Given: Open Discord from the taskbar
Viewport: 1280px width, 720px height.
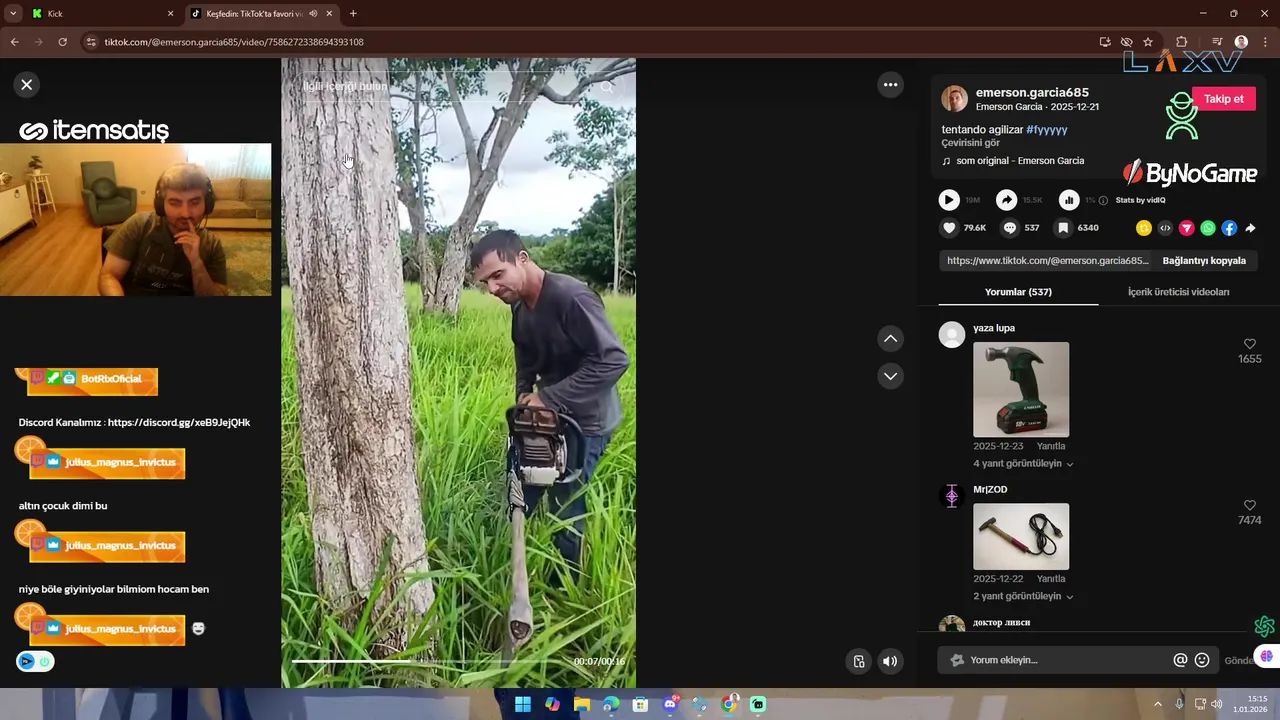Looking at the screenshot, I should point(670,704).
